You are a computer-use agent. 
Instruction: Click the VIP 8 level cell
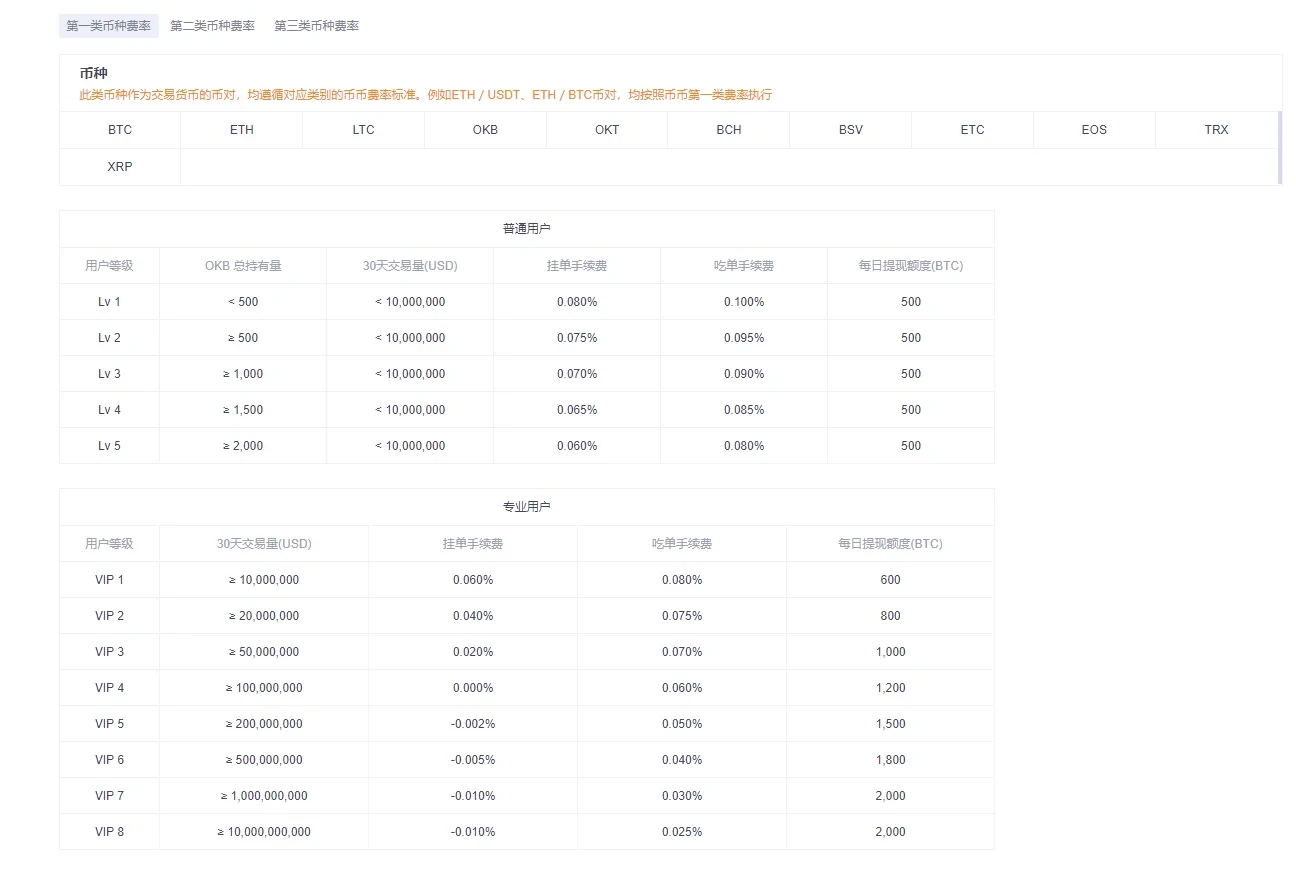[x=109, y=832]
